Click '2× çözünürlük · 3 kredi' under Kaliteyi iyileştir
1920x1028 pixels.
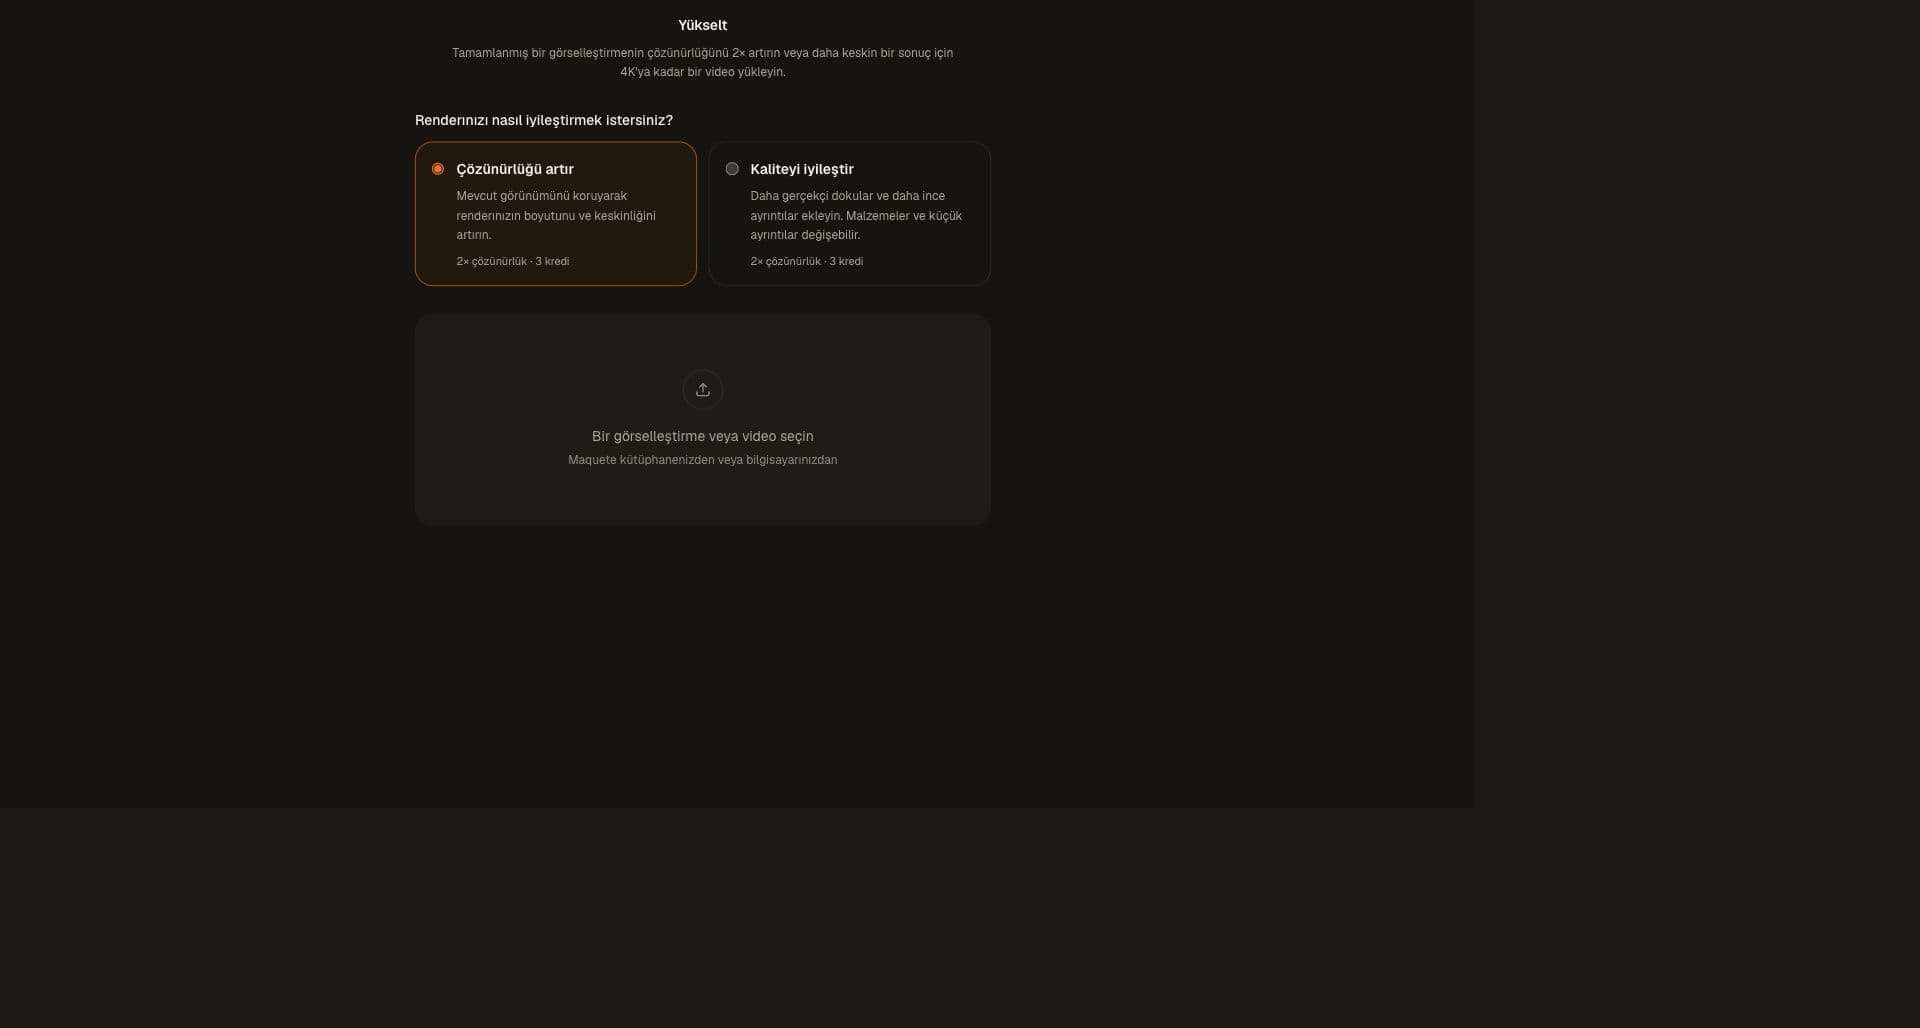click(807, 261)
